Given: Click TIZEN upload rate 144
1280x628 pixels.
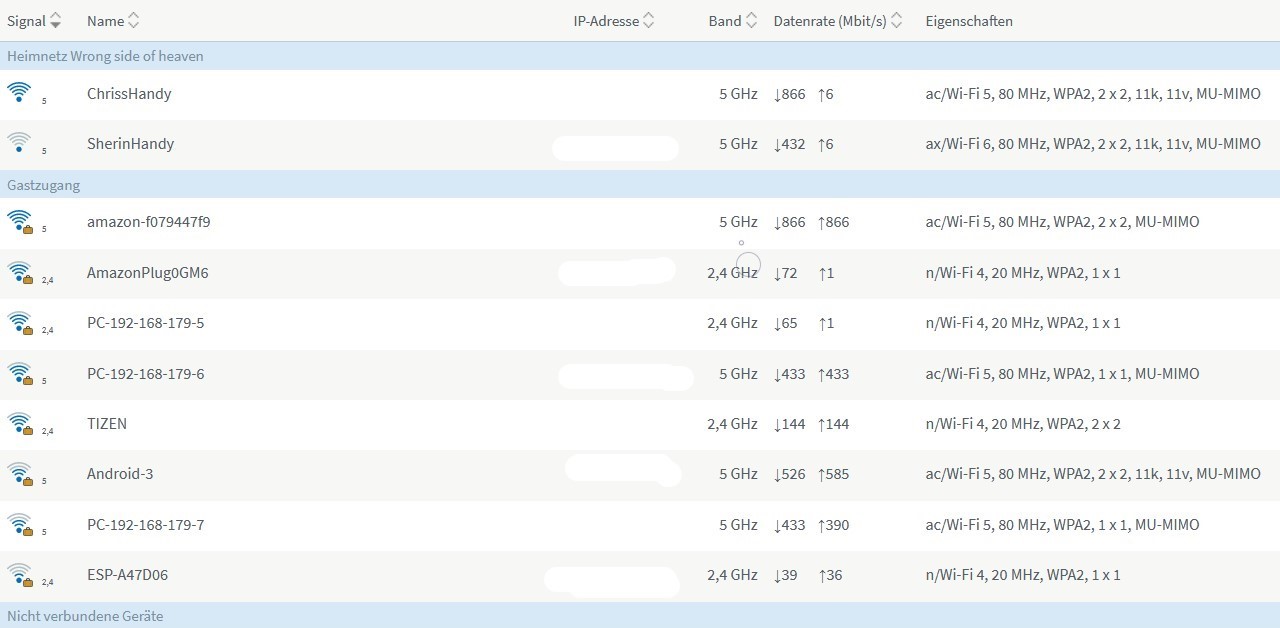Looking at the screenshot, I should [x=833, y=424].
